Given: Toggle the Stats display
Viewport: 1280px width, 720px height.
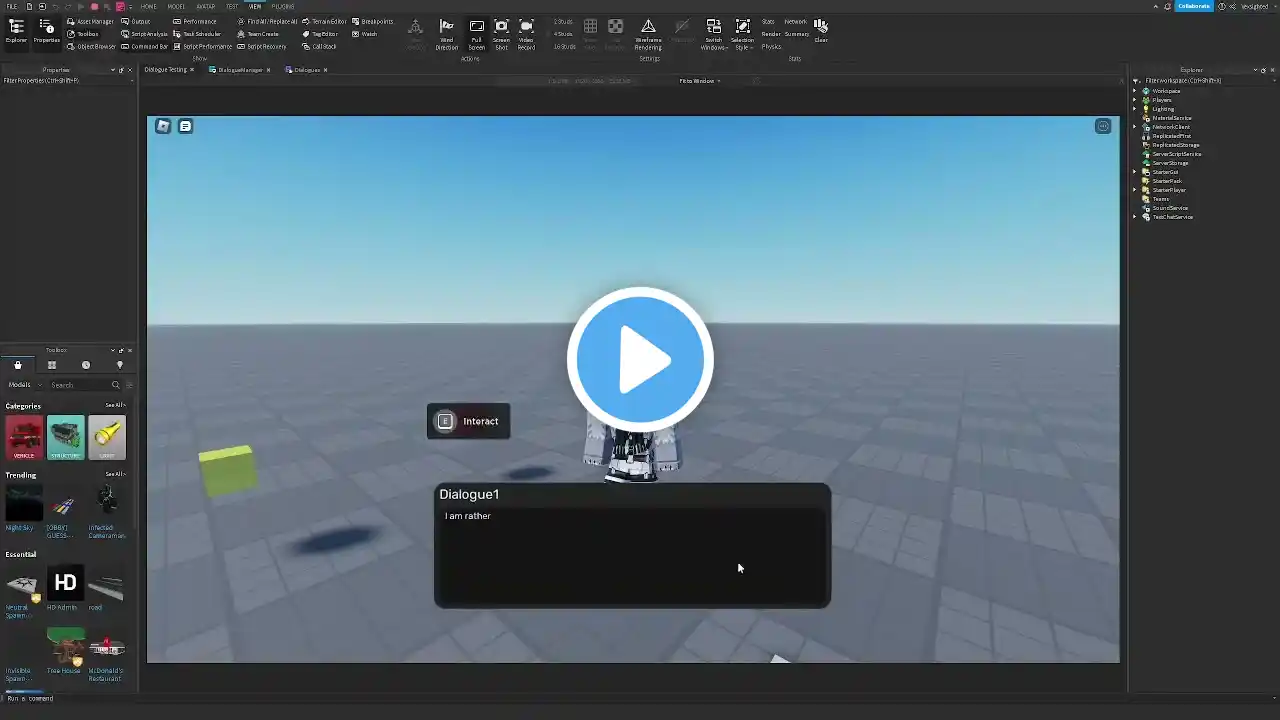Looking at the screenshot, I should pos(768,21).
